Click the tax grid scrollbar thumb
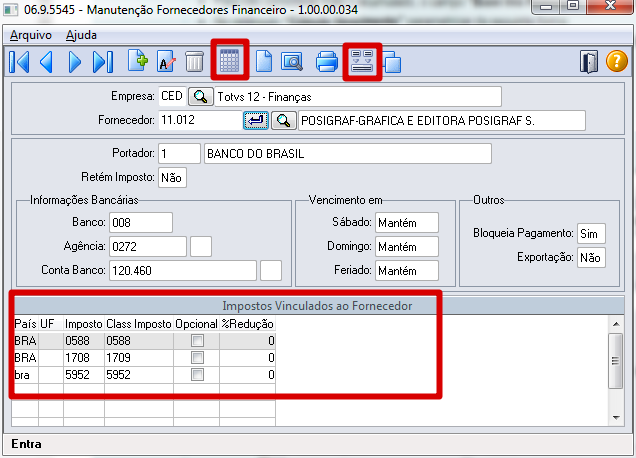The width and height of the screenshot is (636, 458). [x=616, y=361]
